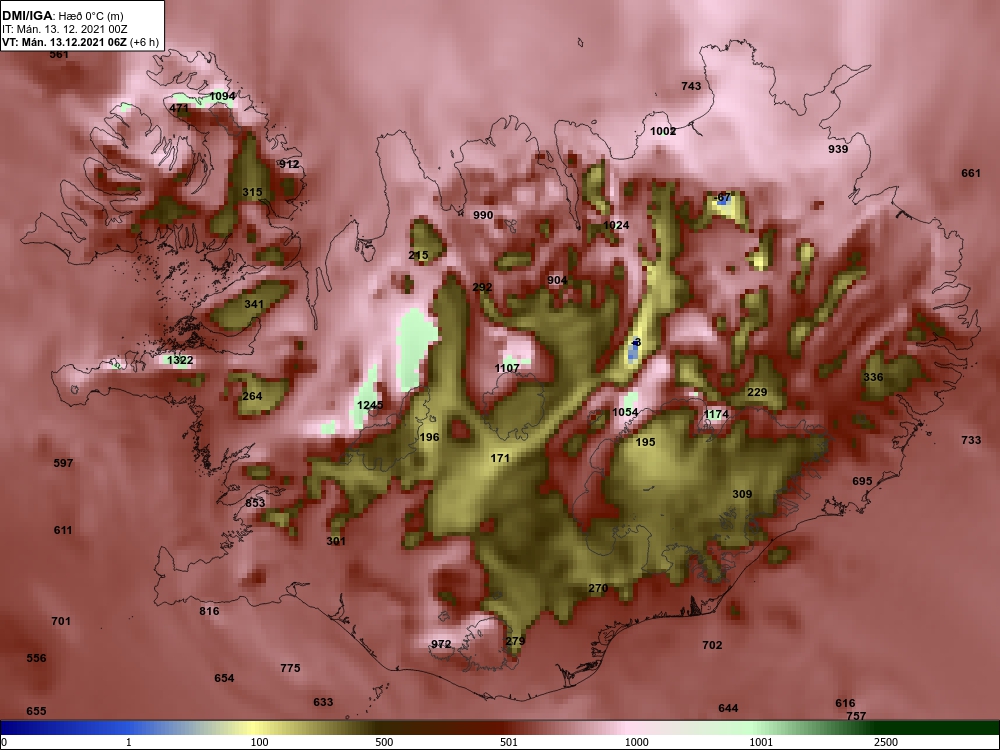The image size is (1000, 750).
Task: Click the 'VT: Mán. 13.12.2021 06Z (+6 h)' line
Action: coord(80,43)
